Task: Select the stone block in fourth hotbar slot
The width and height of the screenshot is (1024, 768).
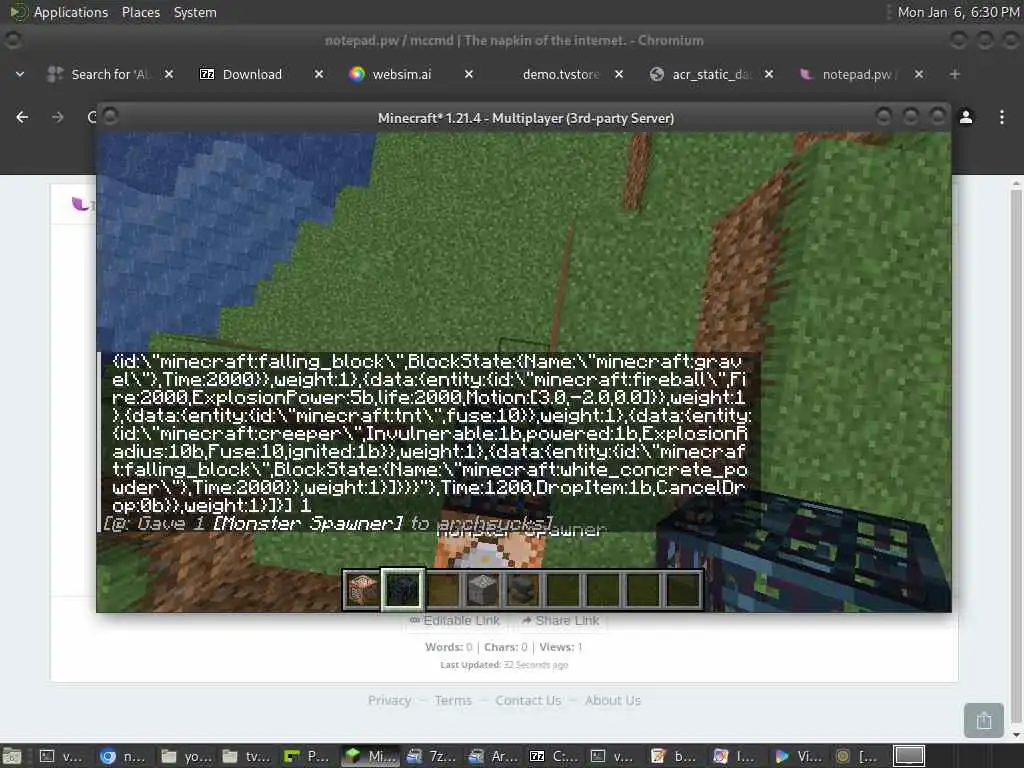Action: pyautogui.click(x=483, y=589)
